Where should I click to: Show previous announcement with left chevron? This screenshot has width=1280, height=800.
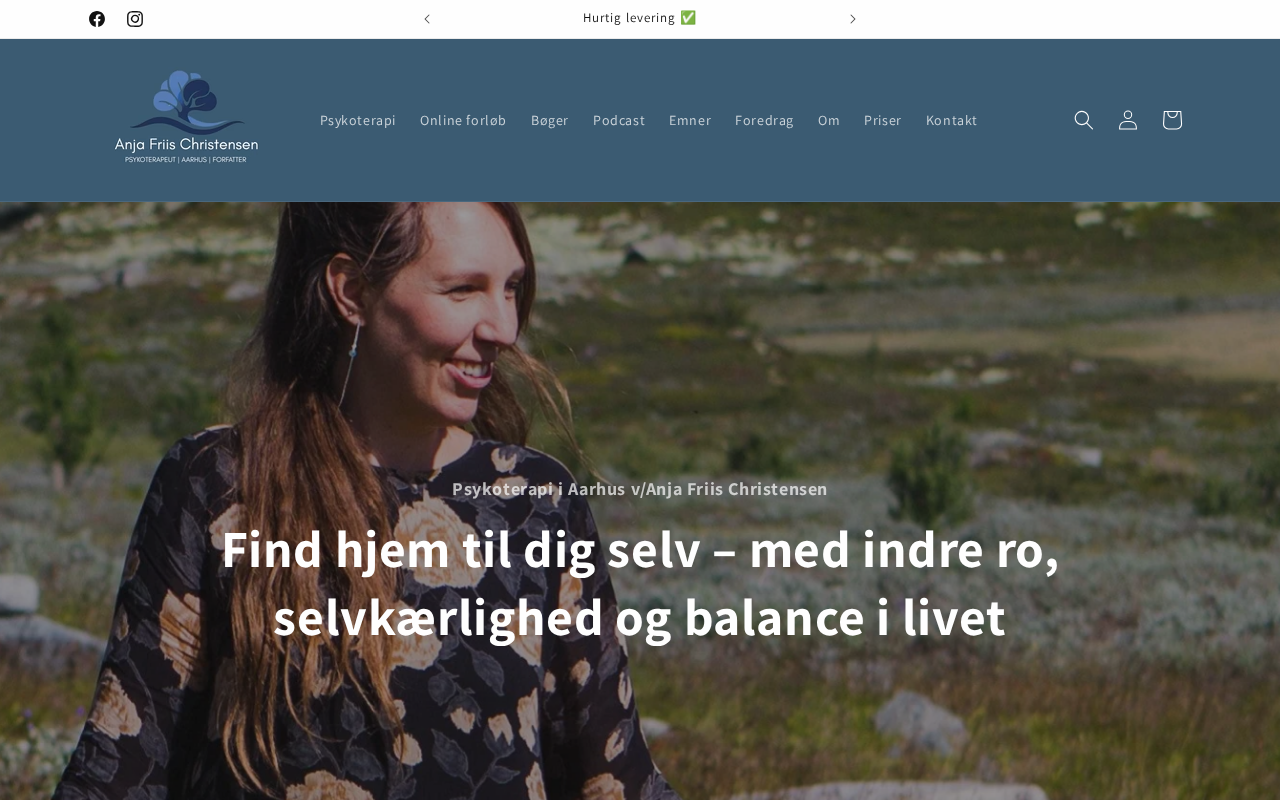[x=427, y=19]
